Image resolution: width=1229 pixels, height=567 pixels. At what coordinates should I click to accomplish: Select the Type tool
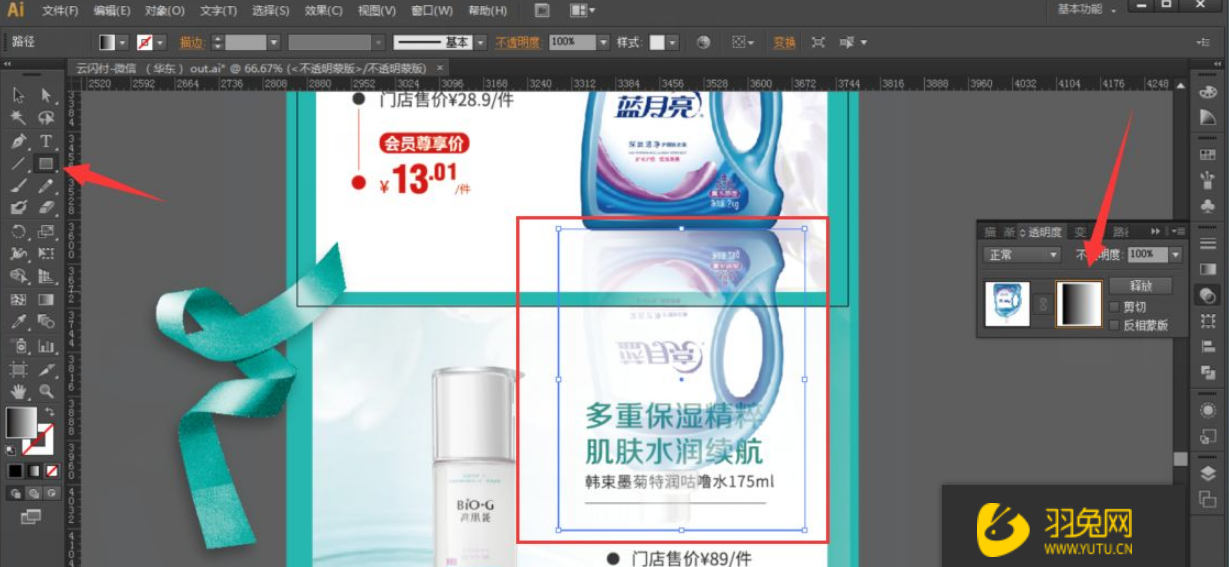(x=46, y=141)
